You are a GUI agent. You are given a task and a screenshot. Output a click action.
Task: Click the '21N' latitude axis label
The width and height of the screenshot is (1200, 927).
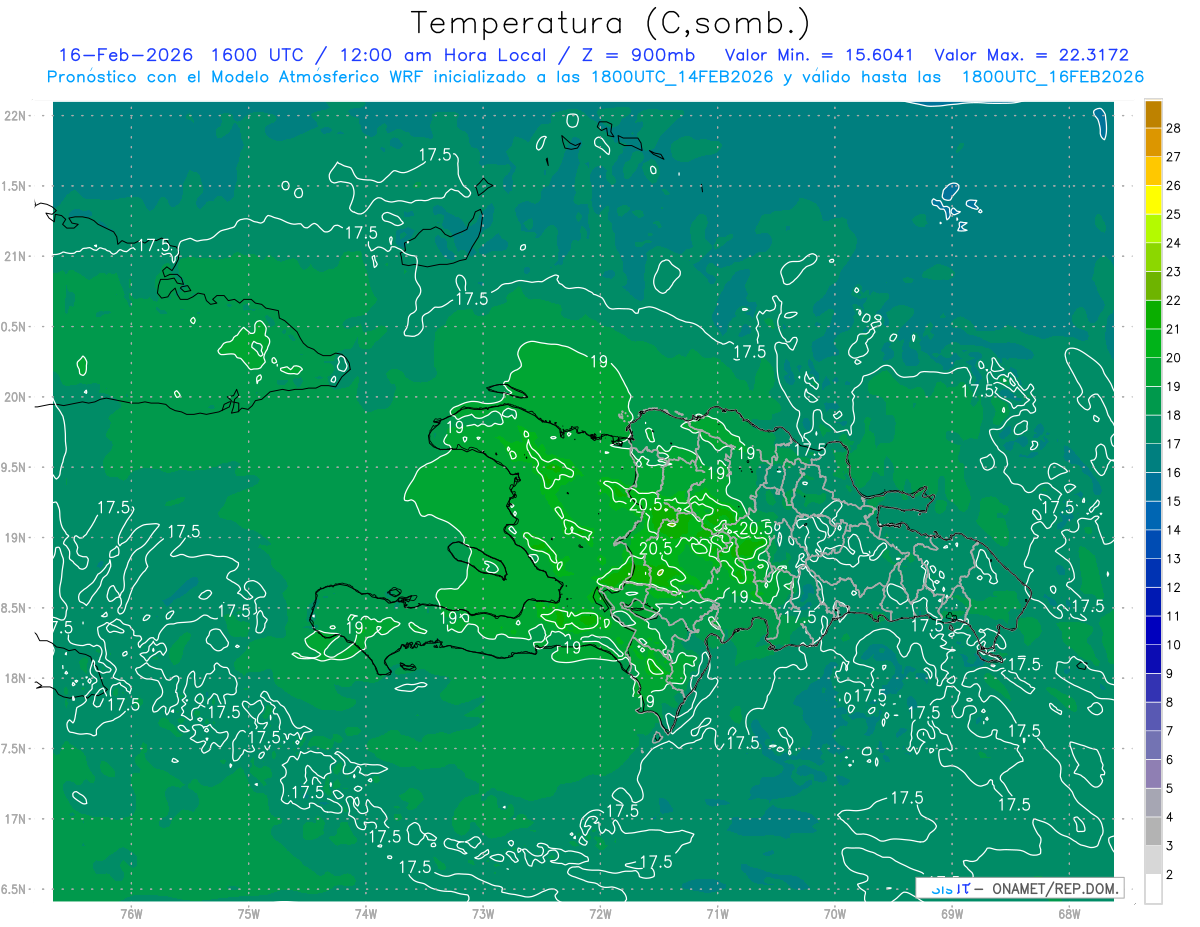[15, 256]
